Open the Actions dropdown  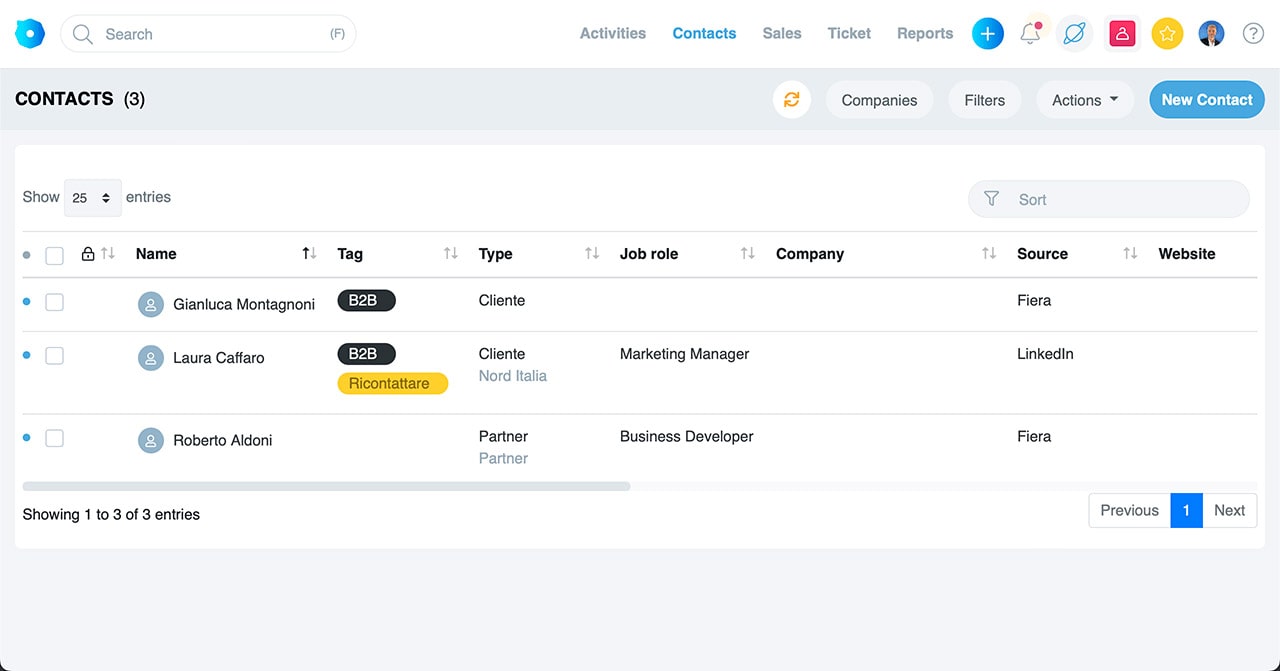tap(1084, 99)
